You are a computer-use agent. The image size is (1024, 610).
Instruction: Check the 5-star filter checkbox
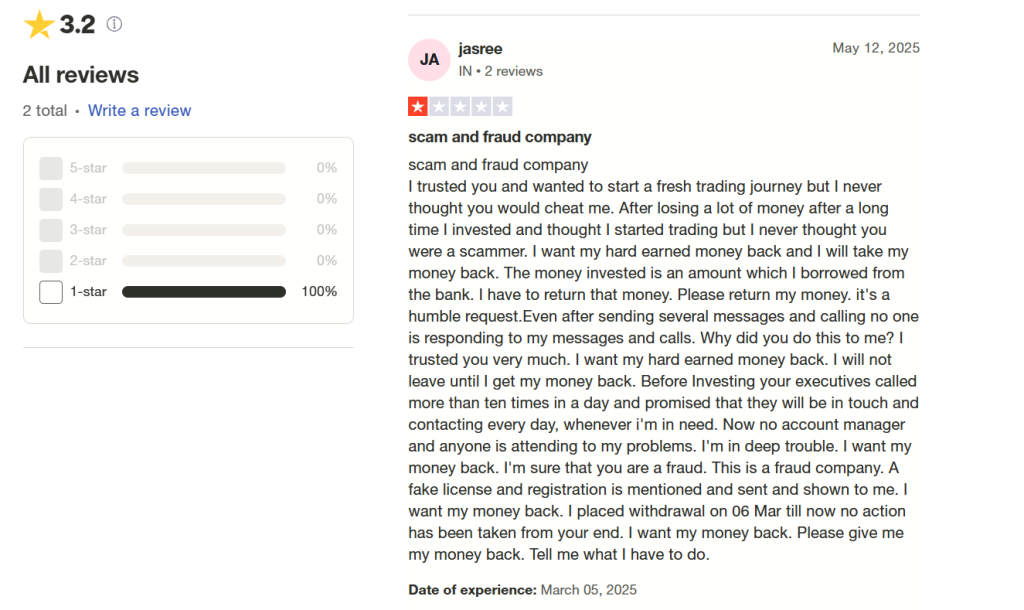(x=51, y=168)
